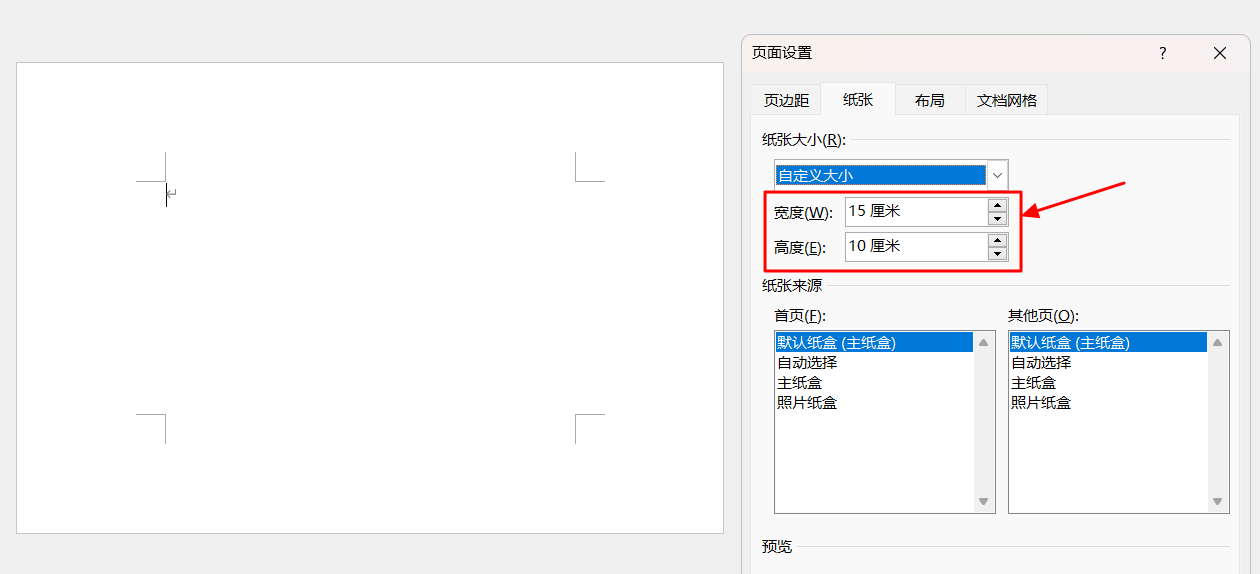
Task: Select the 纸张 tab
Action: click(x=858, y=99)
